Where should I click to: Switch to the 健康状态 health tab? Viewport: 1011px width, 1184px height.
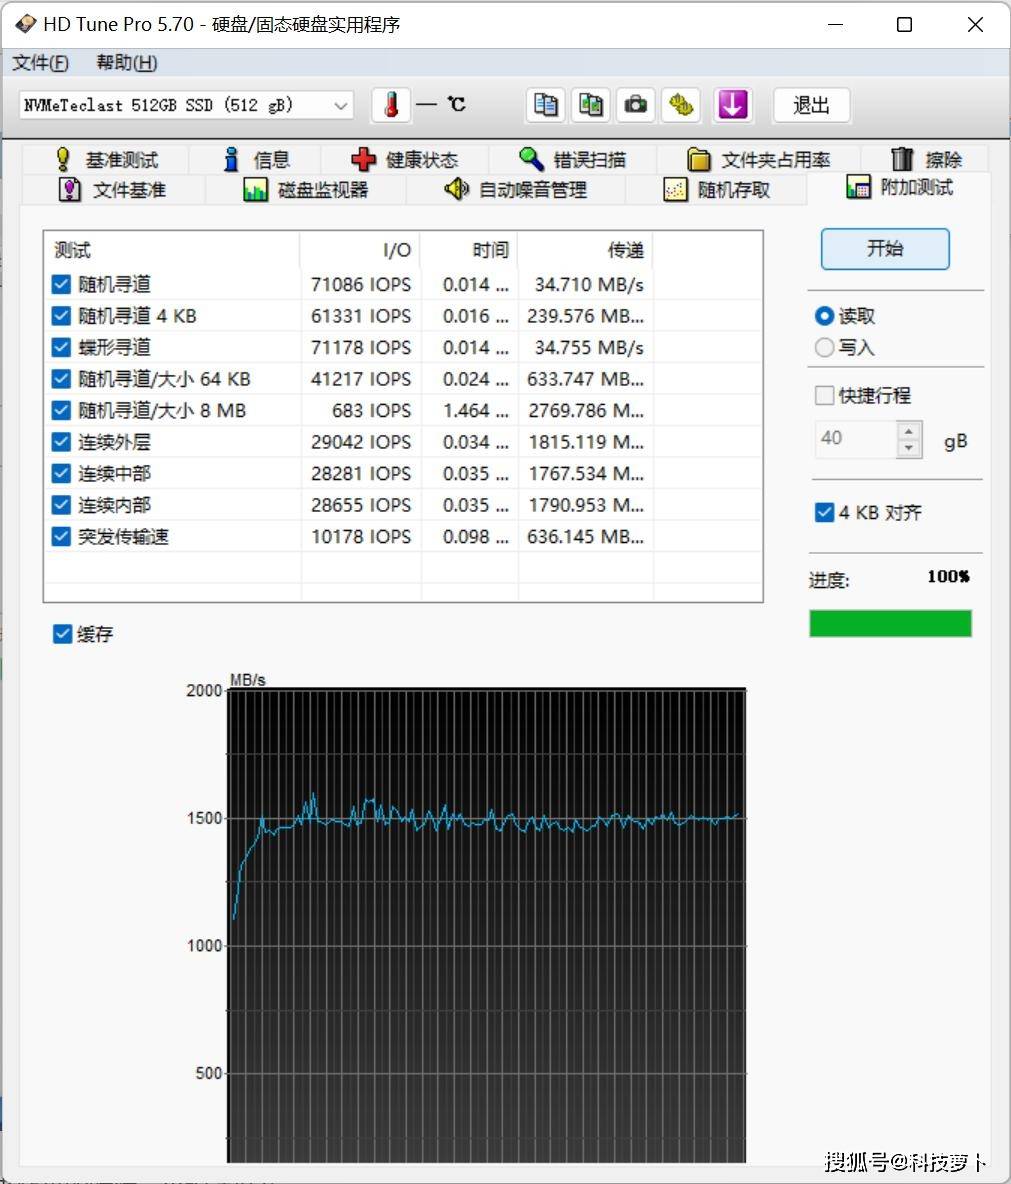(405, 159)
